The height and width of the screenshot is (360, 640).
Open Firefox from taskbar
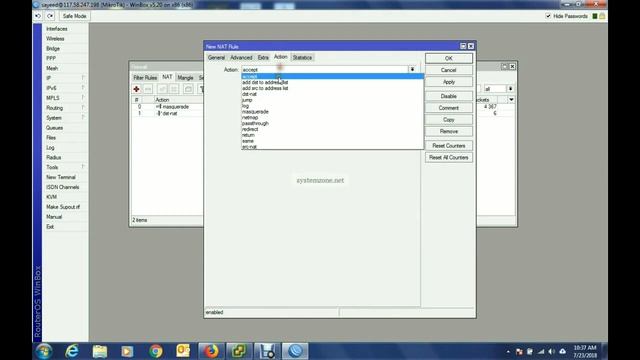pos(211,351)
